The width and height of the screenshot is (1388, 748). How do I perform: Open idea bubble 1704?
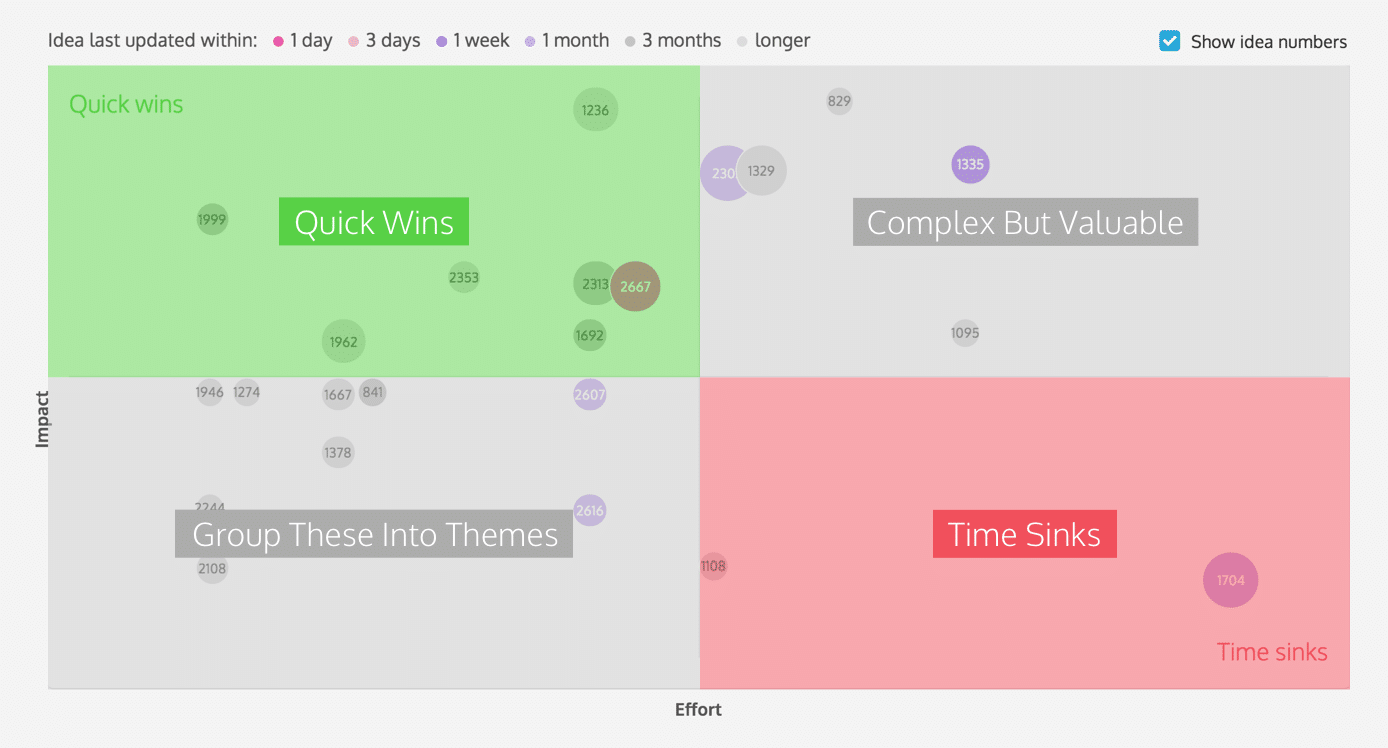1230,580
